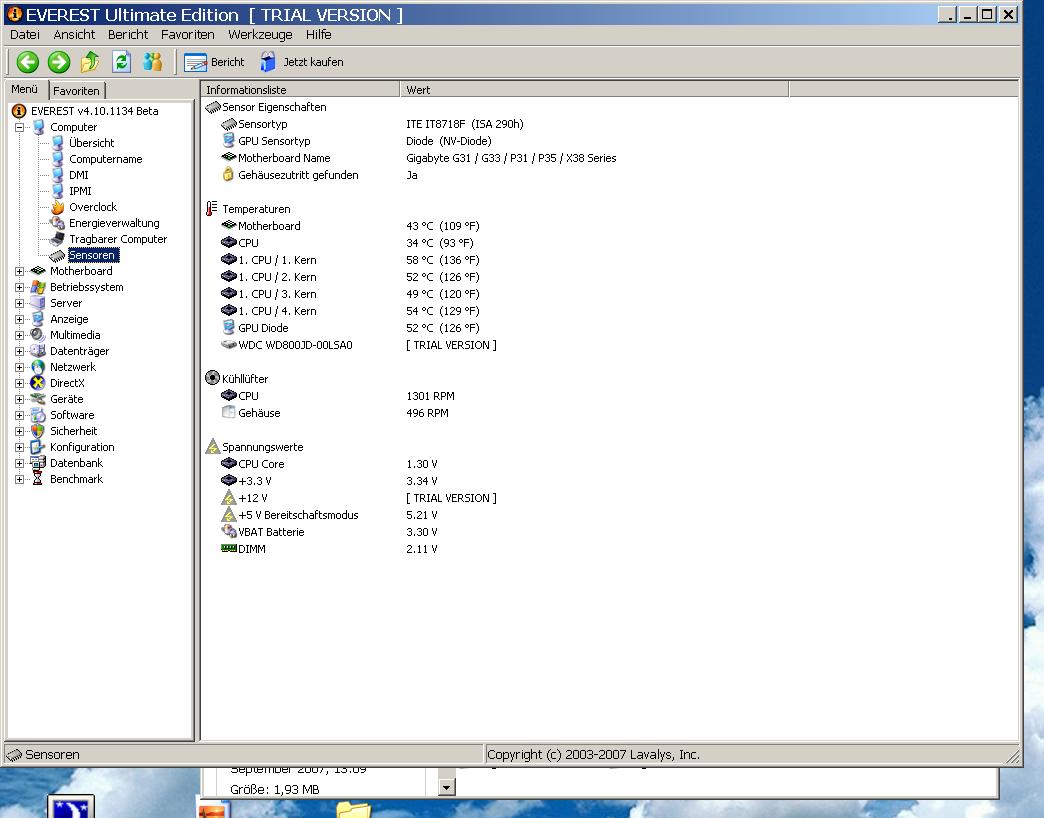Click the Jetzt kaufen toolbar button
The height and width of the screenshot is (818, 1044).
click(302, 62)
